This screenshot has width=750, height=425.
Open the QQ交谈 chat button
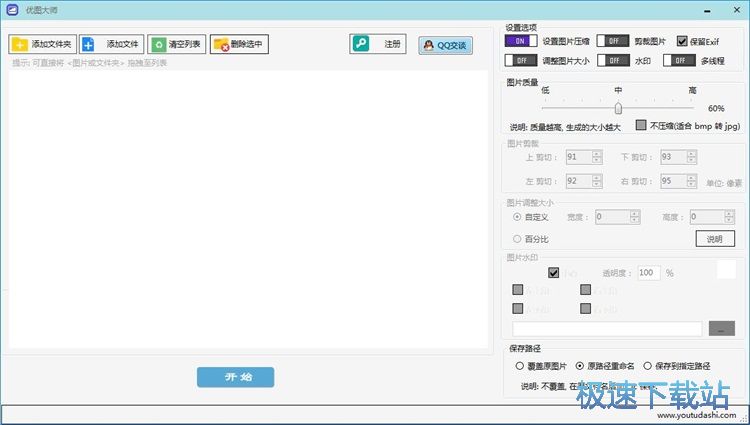pyautogui.click(x=445, y=45)
